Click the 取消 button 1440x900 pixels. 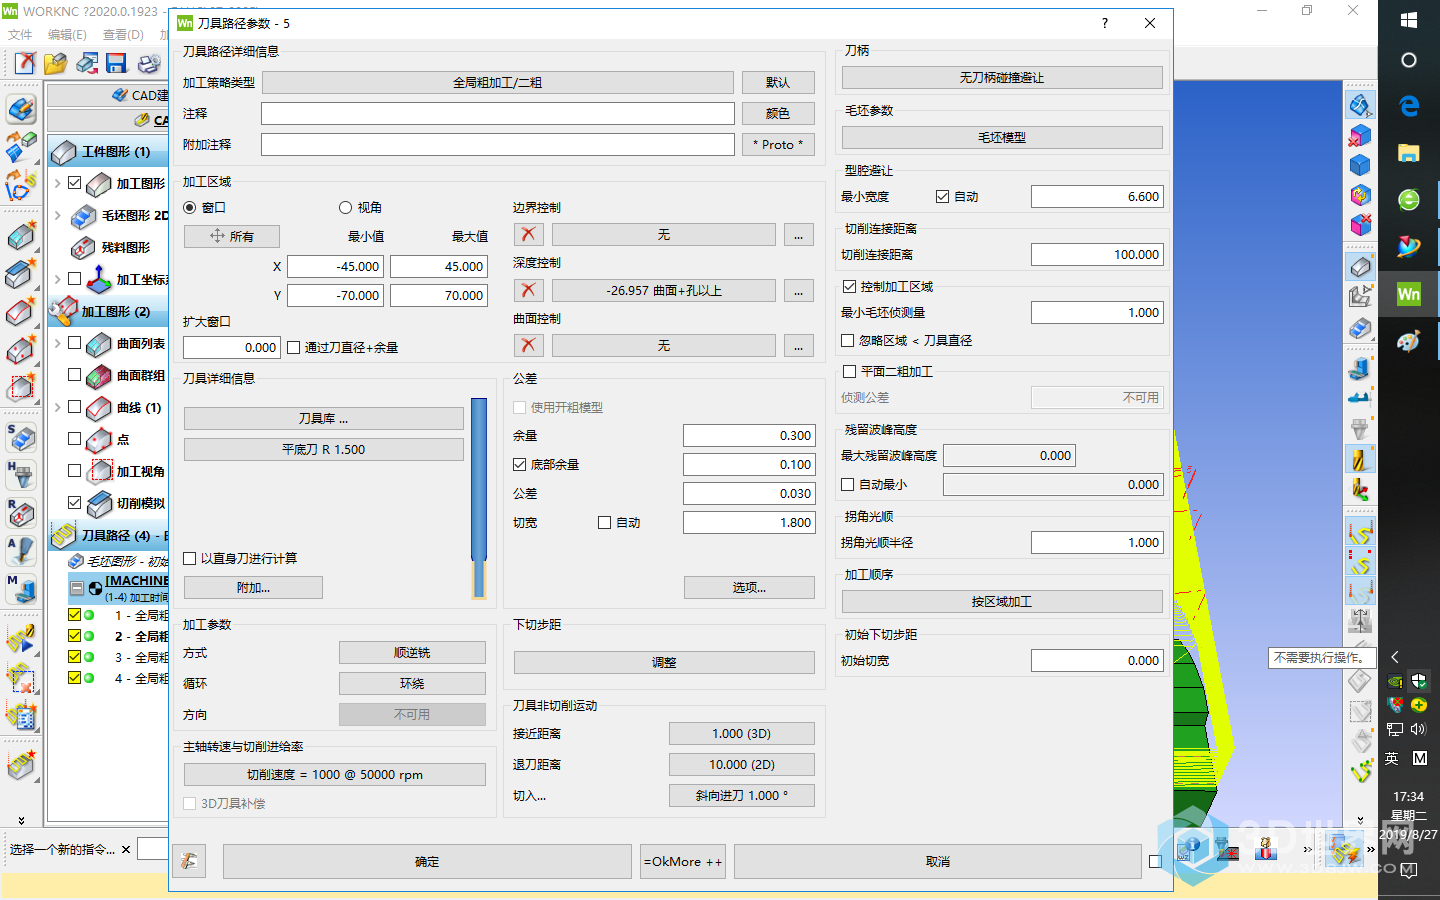937,861
